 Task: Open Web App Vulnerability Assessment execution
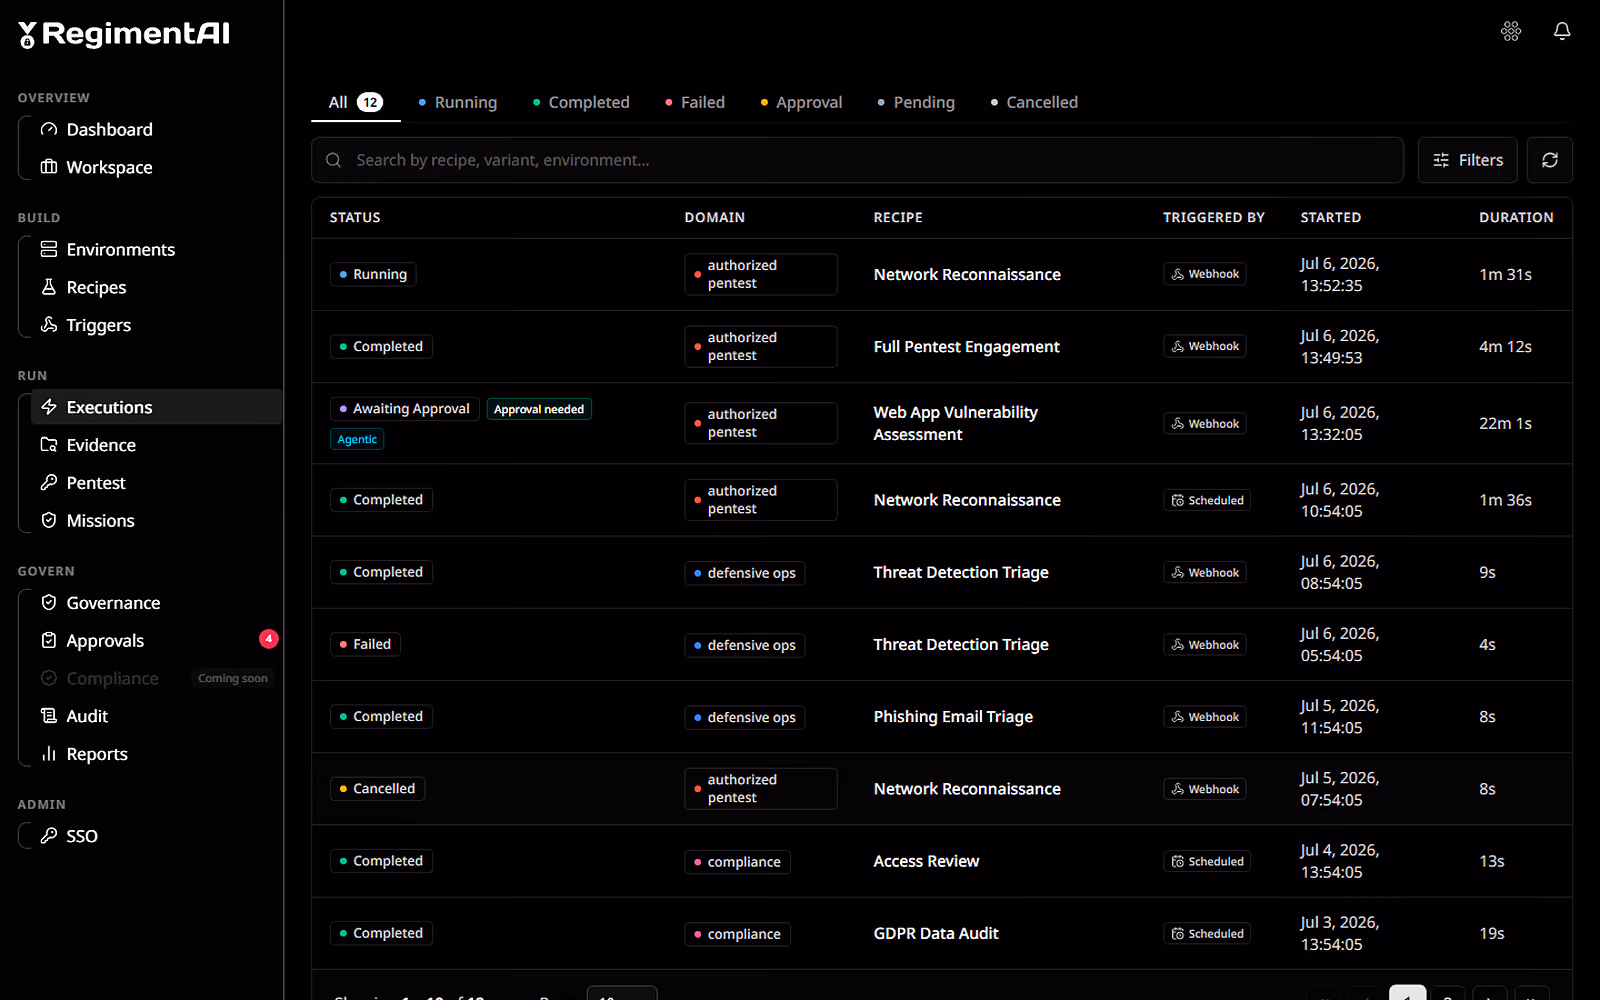(956, 423)
